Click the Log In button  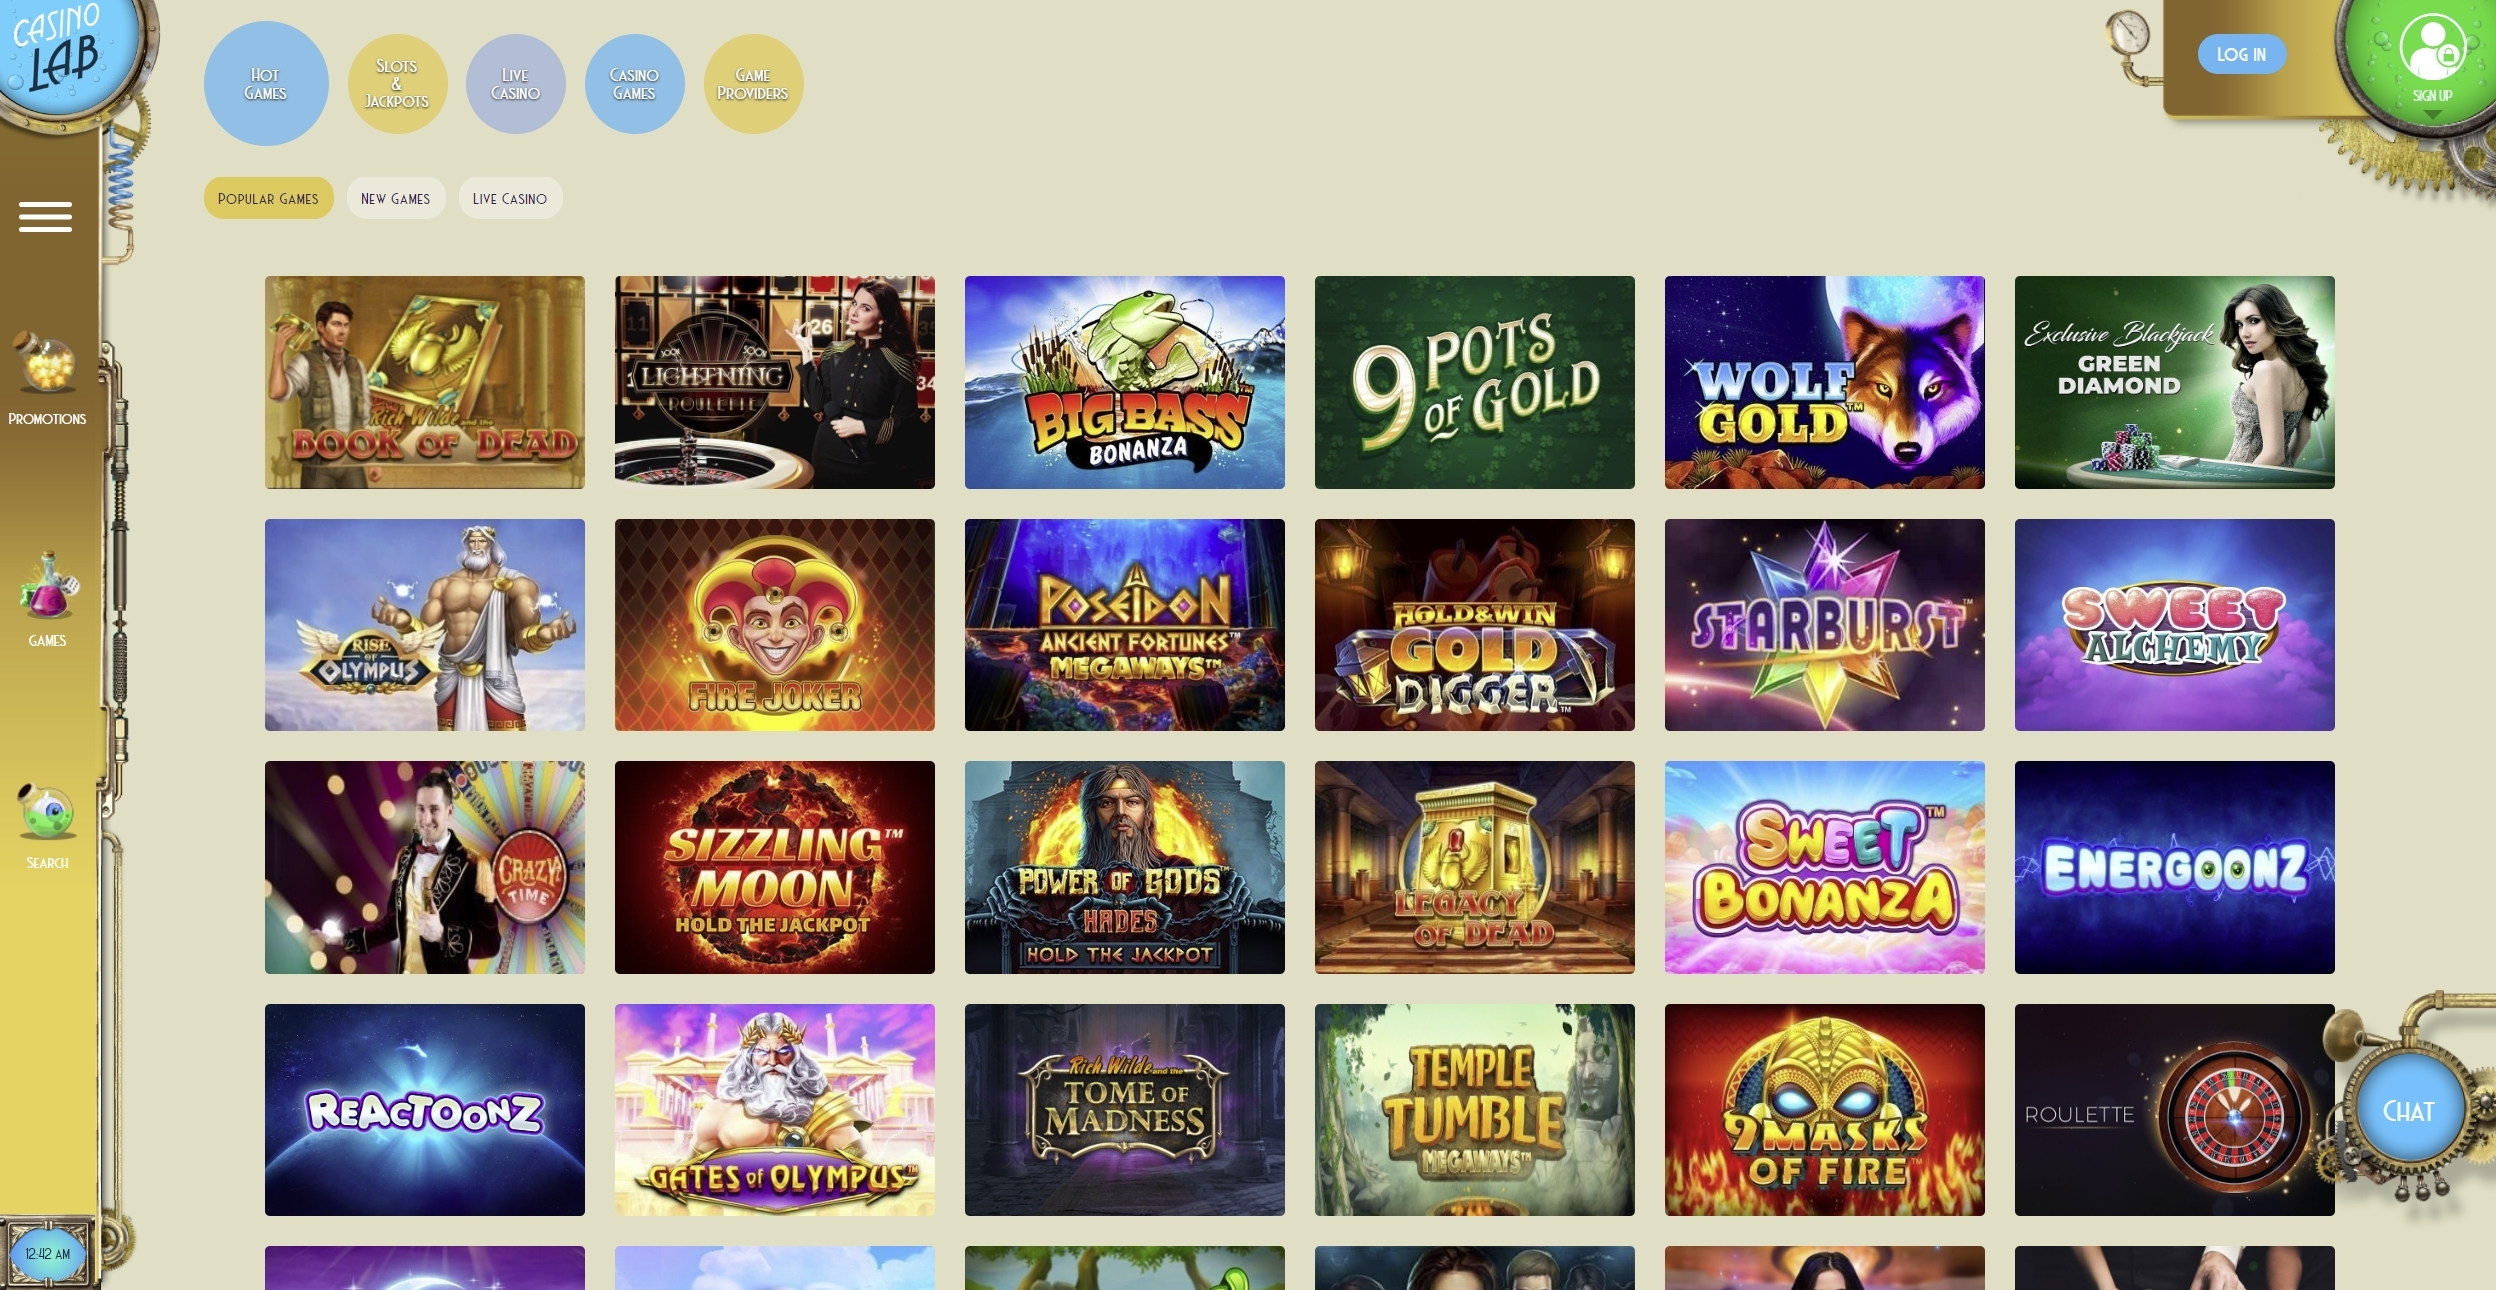click(2241, 54)
